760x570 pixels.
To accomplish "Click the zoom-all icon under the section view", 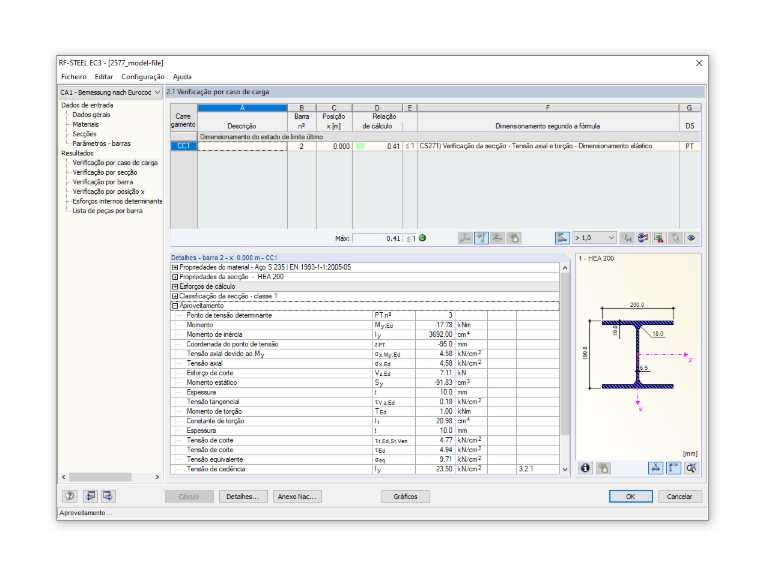I will [691, 468].
